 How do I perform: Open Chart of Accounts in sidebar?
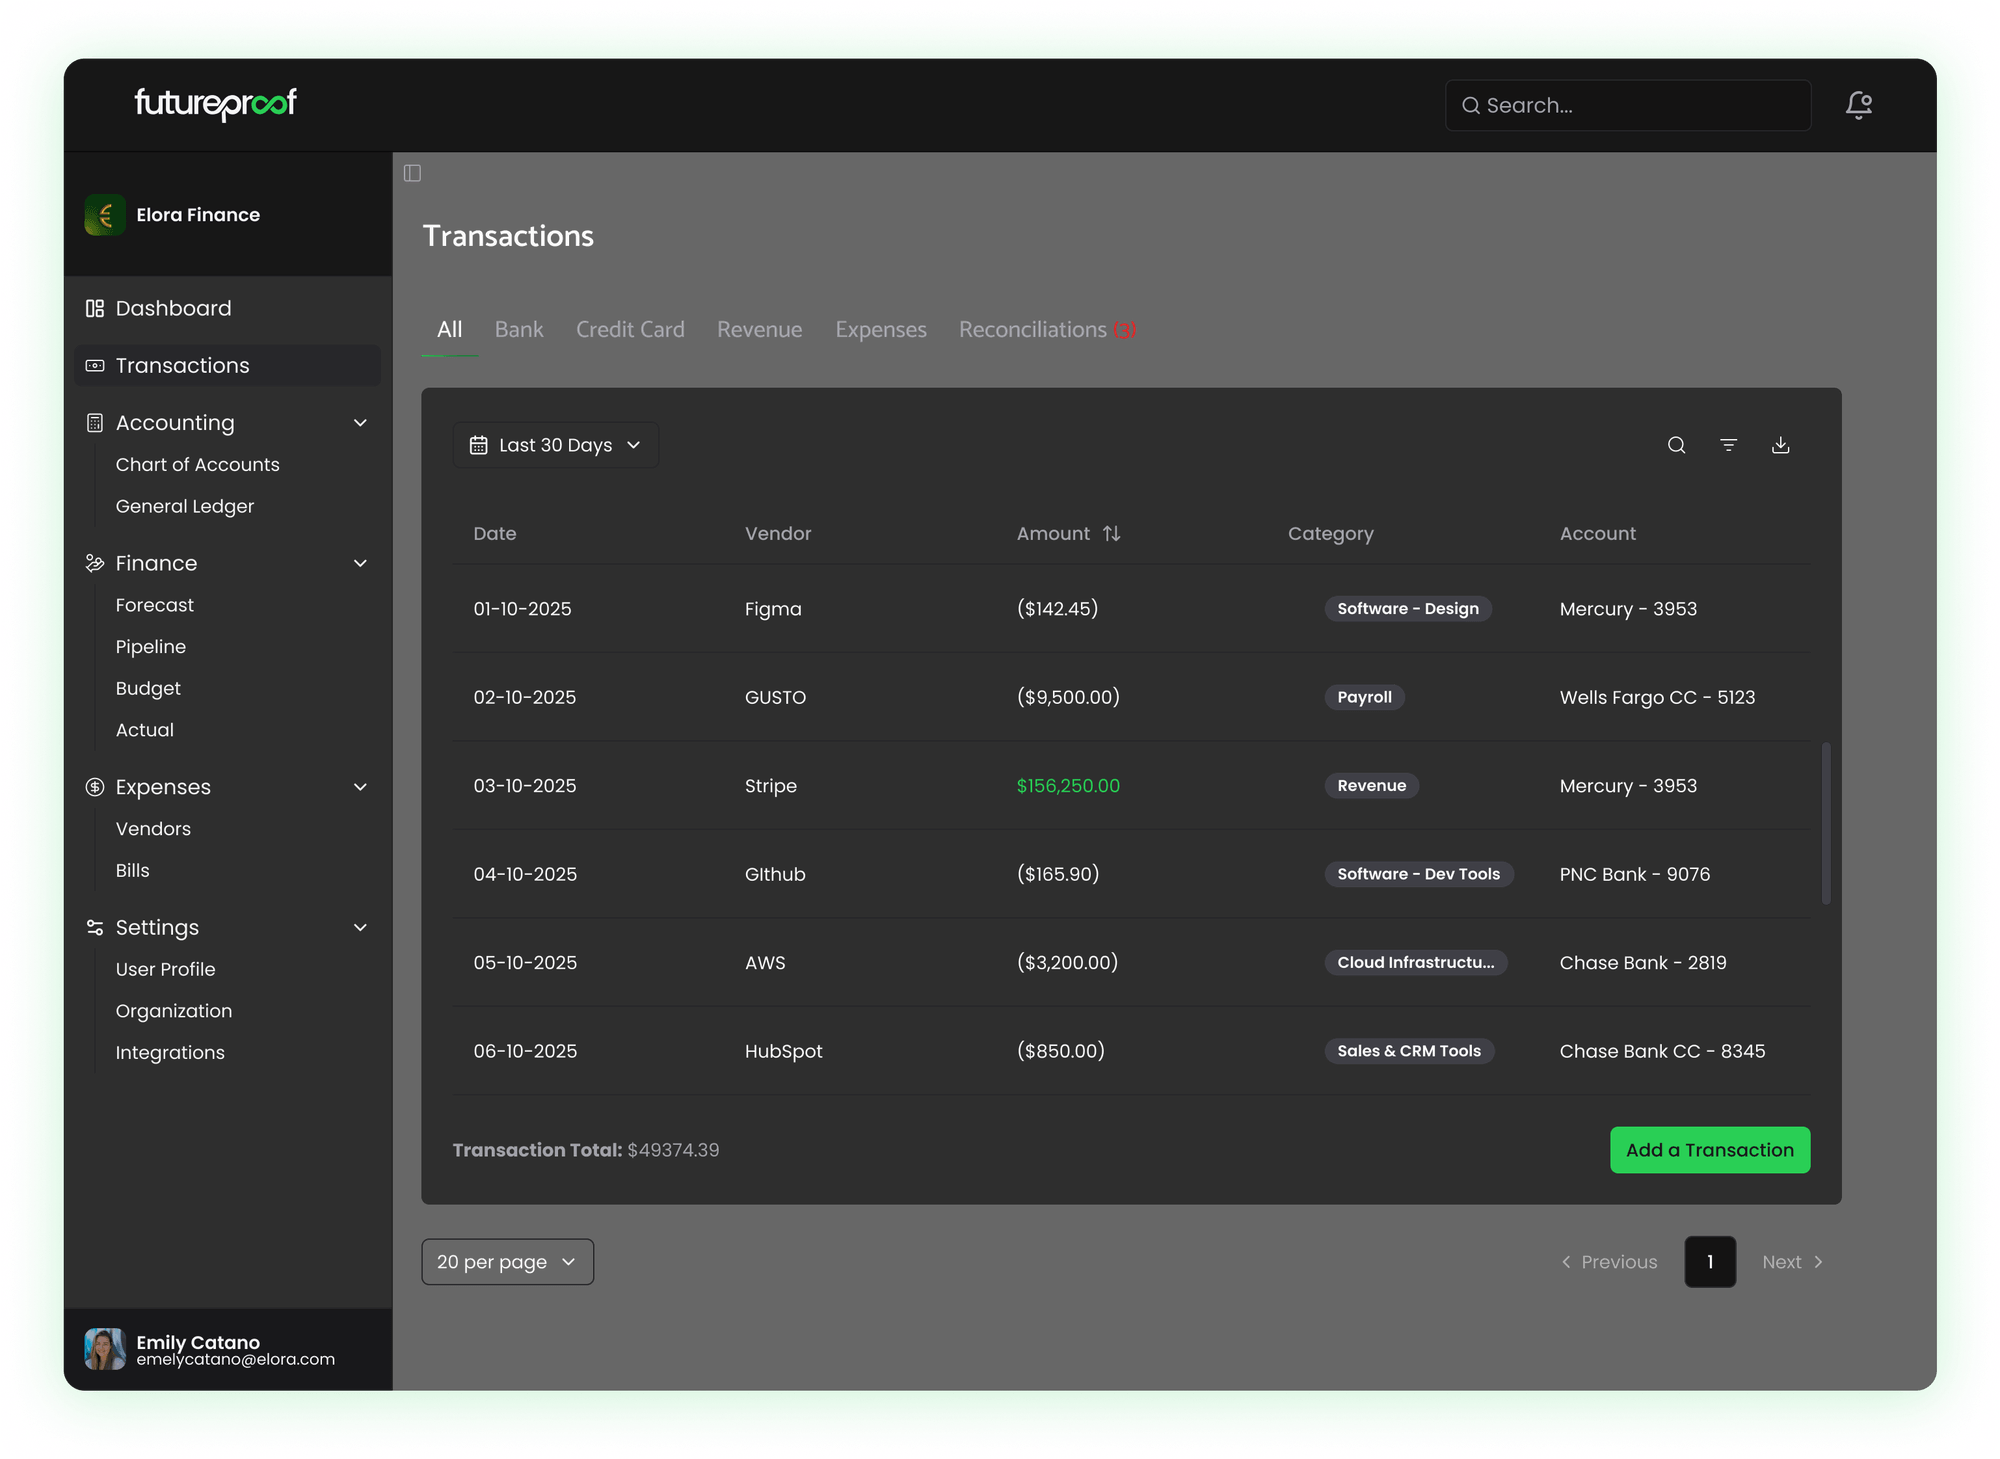[197, 465]
